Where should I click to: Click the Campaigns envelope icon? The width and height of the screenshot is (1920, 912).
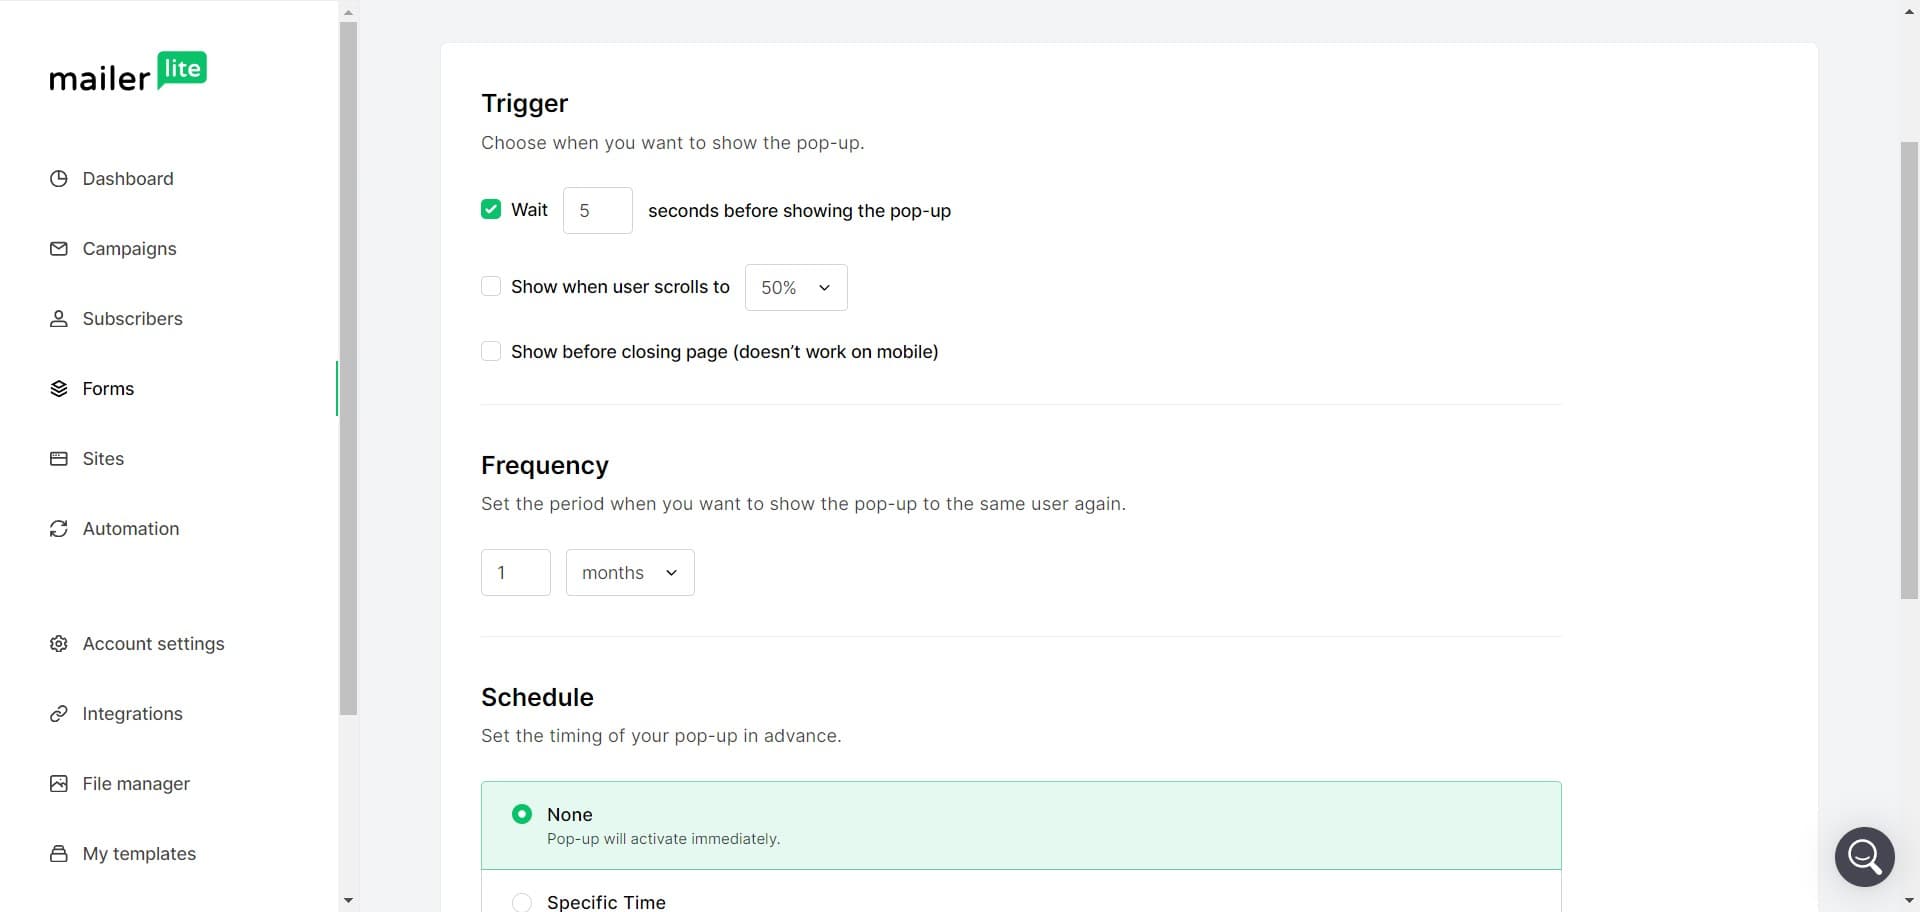coord(59,249)
